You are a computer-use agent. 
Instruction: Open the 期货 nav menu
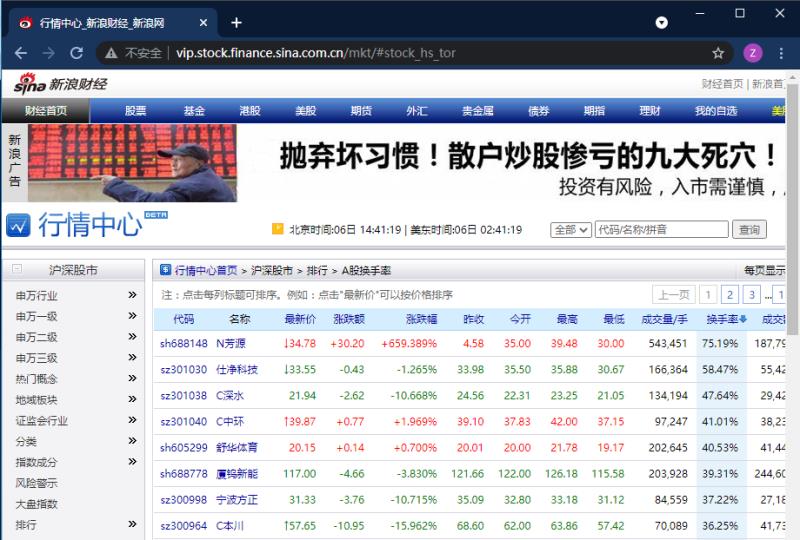361,111
